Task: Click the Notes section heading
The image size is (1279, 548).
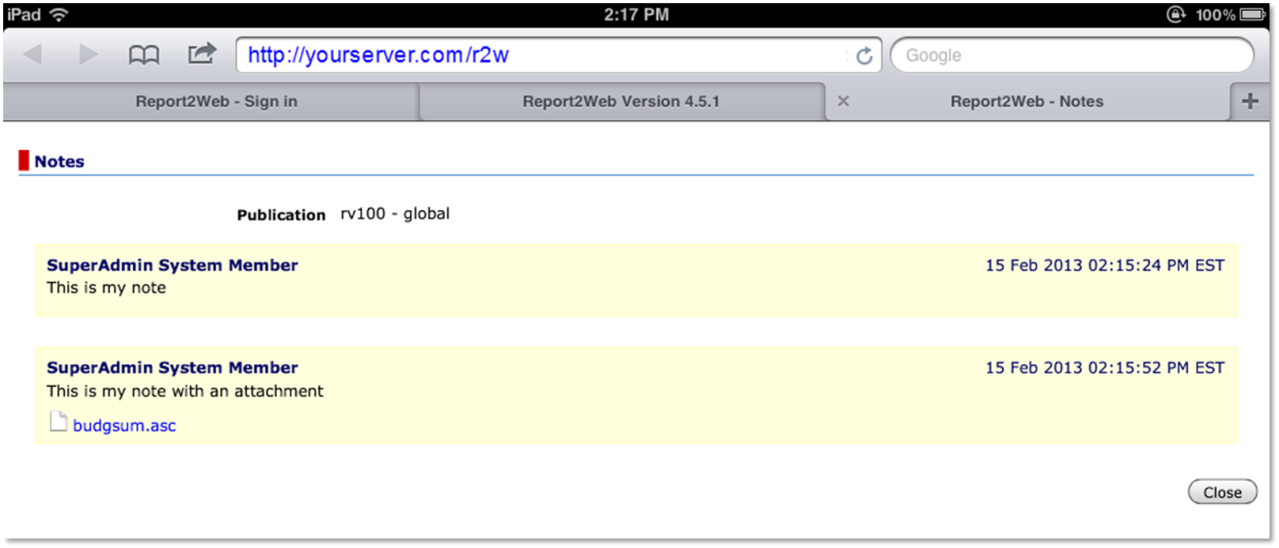Action: click(x=59, y=161)
